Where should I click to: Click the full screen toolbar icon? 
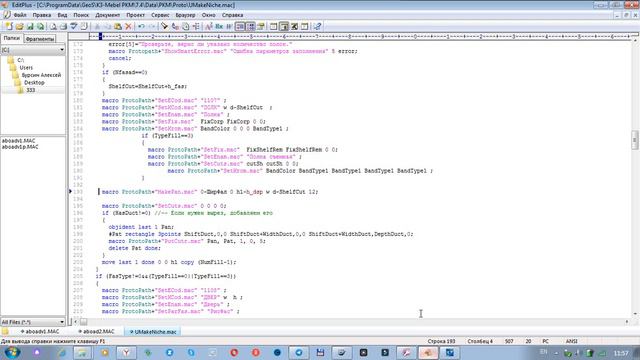294,26
